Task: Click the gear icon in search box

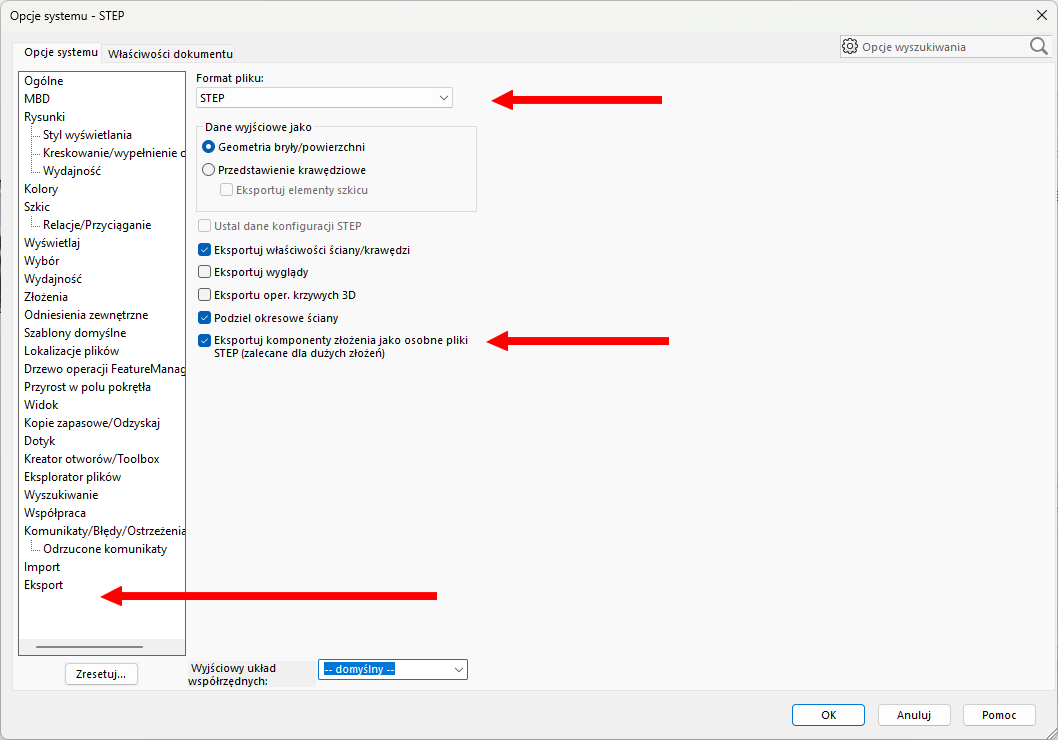Action: pos(850,46)
